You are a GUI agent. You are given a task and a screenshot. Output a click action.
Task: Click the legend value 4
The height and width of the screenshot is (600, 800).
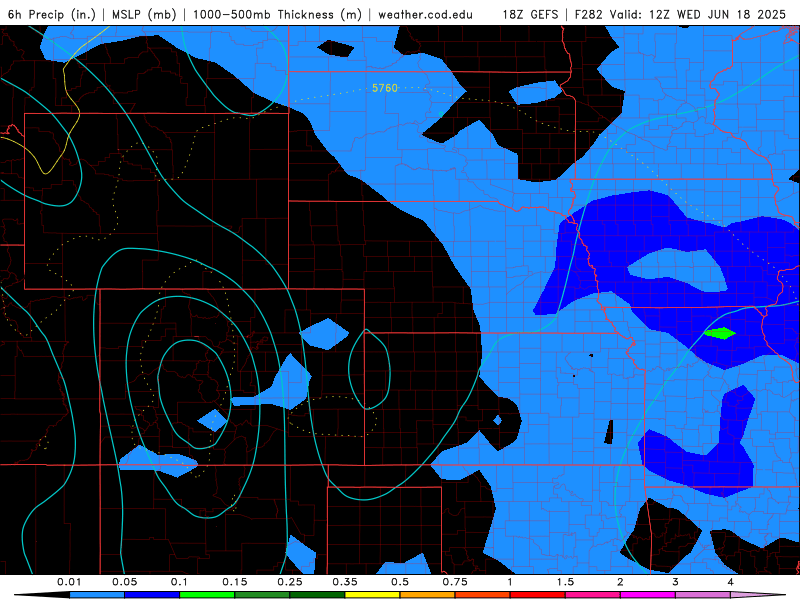pos(730,582)
